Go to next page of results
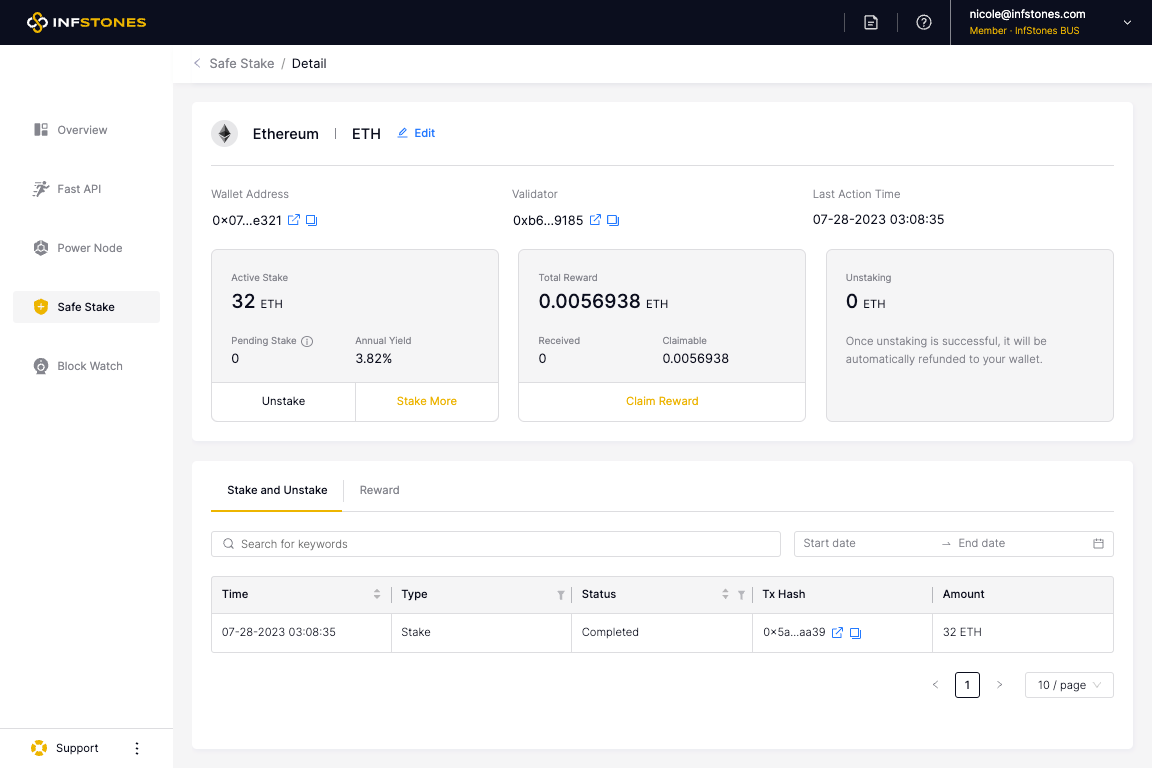This screenshot has width=1152, height=768. click(x=999, y=685)
